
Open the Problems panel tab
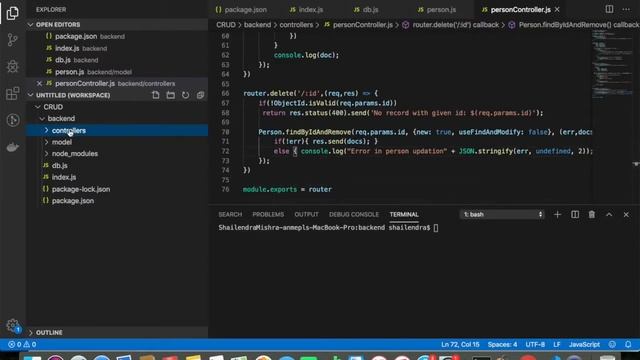pos(268,214)
